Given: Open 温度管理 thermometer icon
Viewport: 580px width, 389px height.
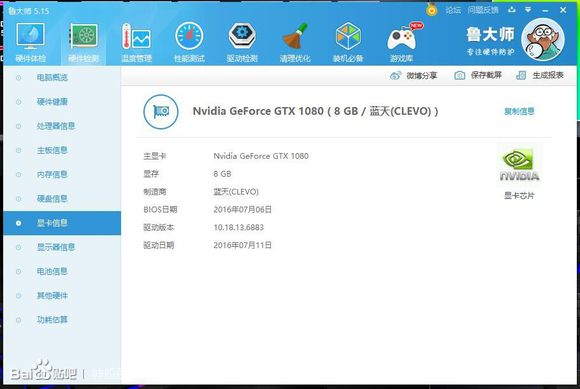Looking at the screenshot, I should 136,37.
